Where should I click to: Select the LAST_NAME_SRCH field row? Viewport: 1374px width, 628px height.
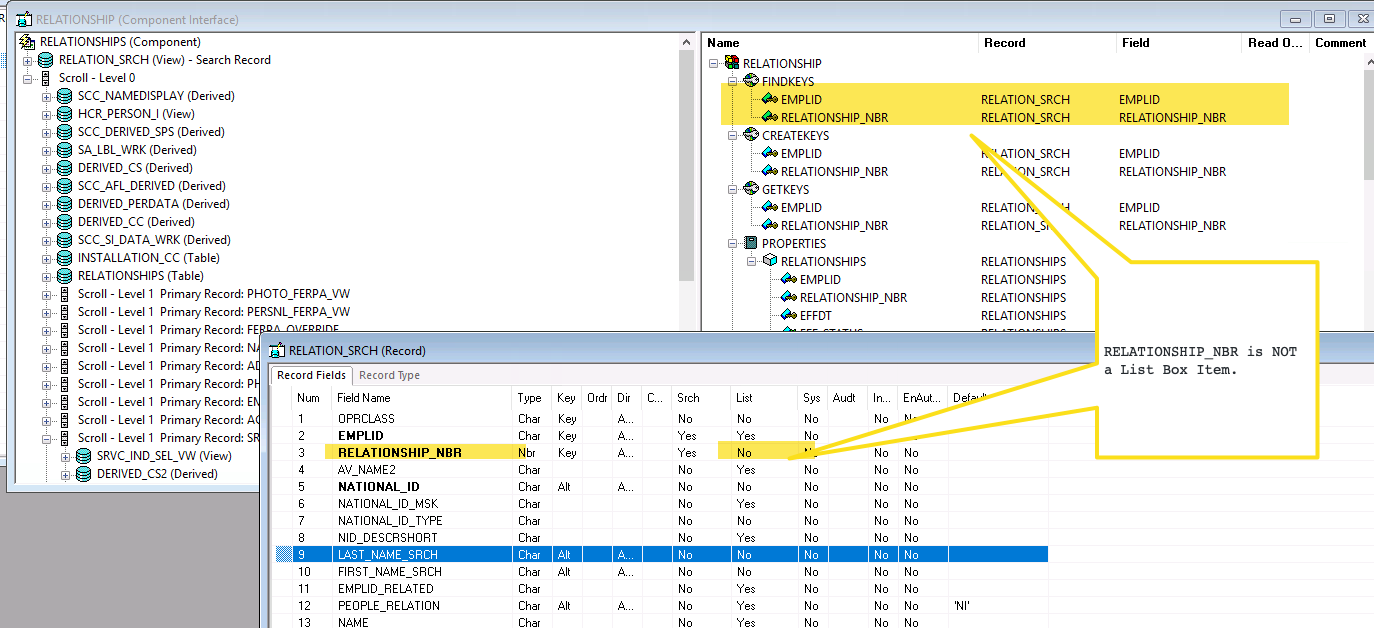pos(387,554)
